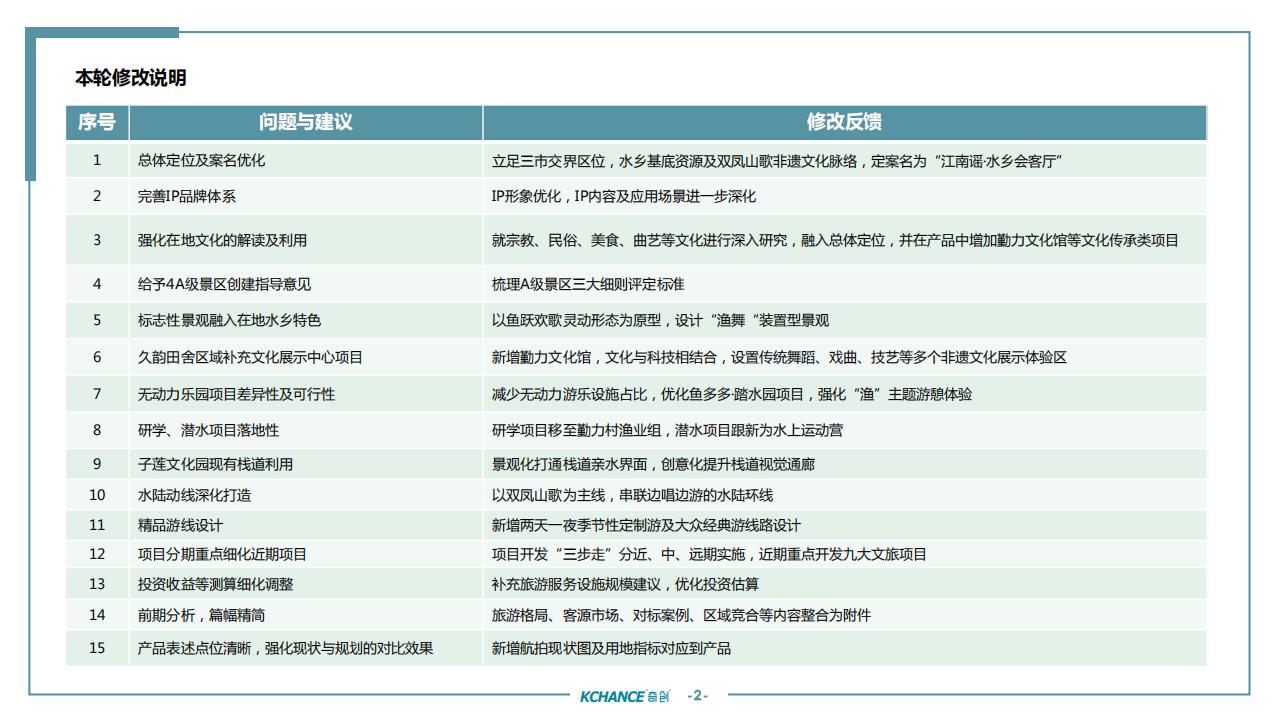Screen dimensions: 1280x720
Task: Click the row number 12 cell
Action: [97, 554]
